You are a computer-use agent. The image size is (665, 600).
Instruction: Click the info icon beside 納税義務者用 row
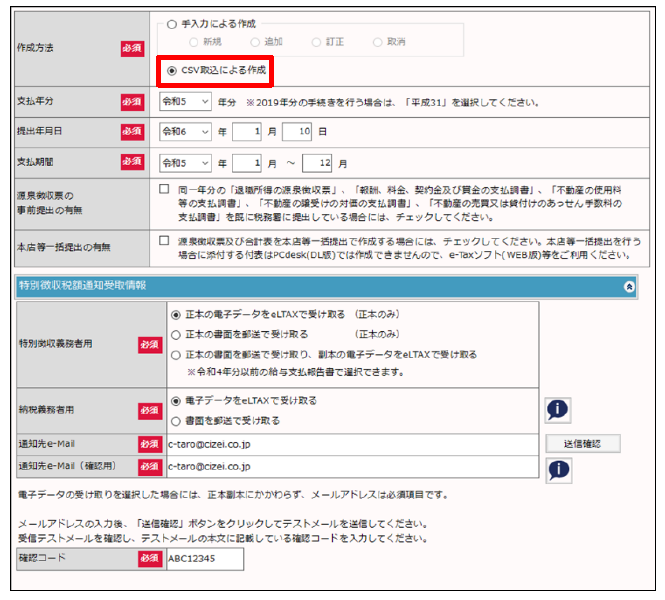(x=558, y=410)
